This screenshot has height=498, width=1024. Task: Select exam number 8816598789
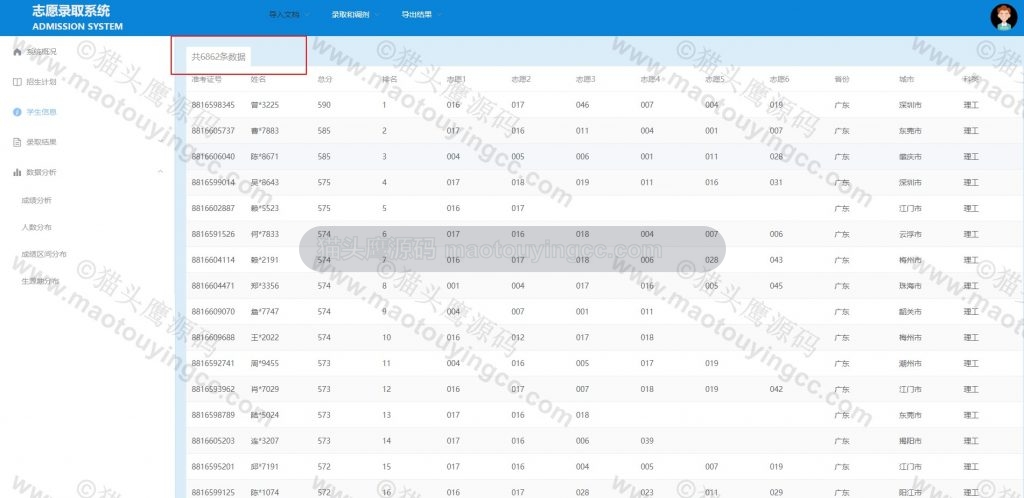pos(213,415)
